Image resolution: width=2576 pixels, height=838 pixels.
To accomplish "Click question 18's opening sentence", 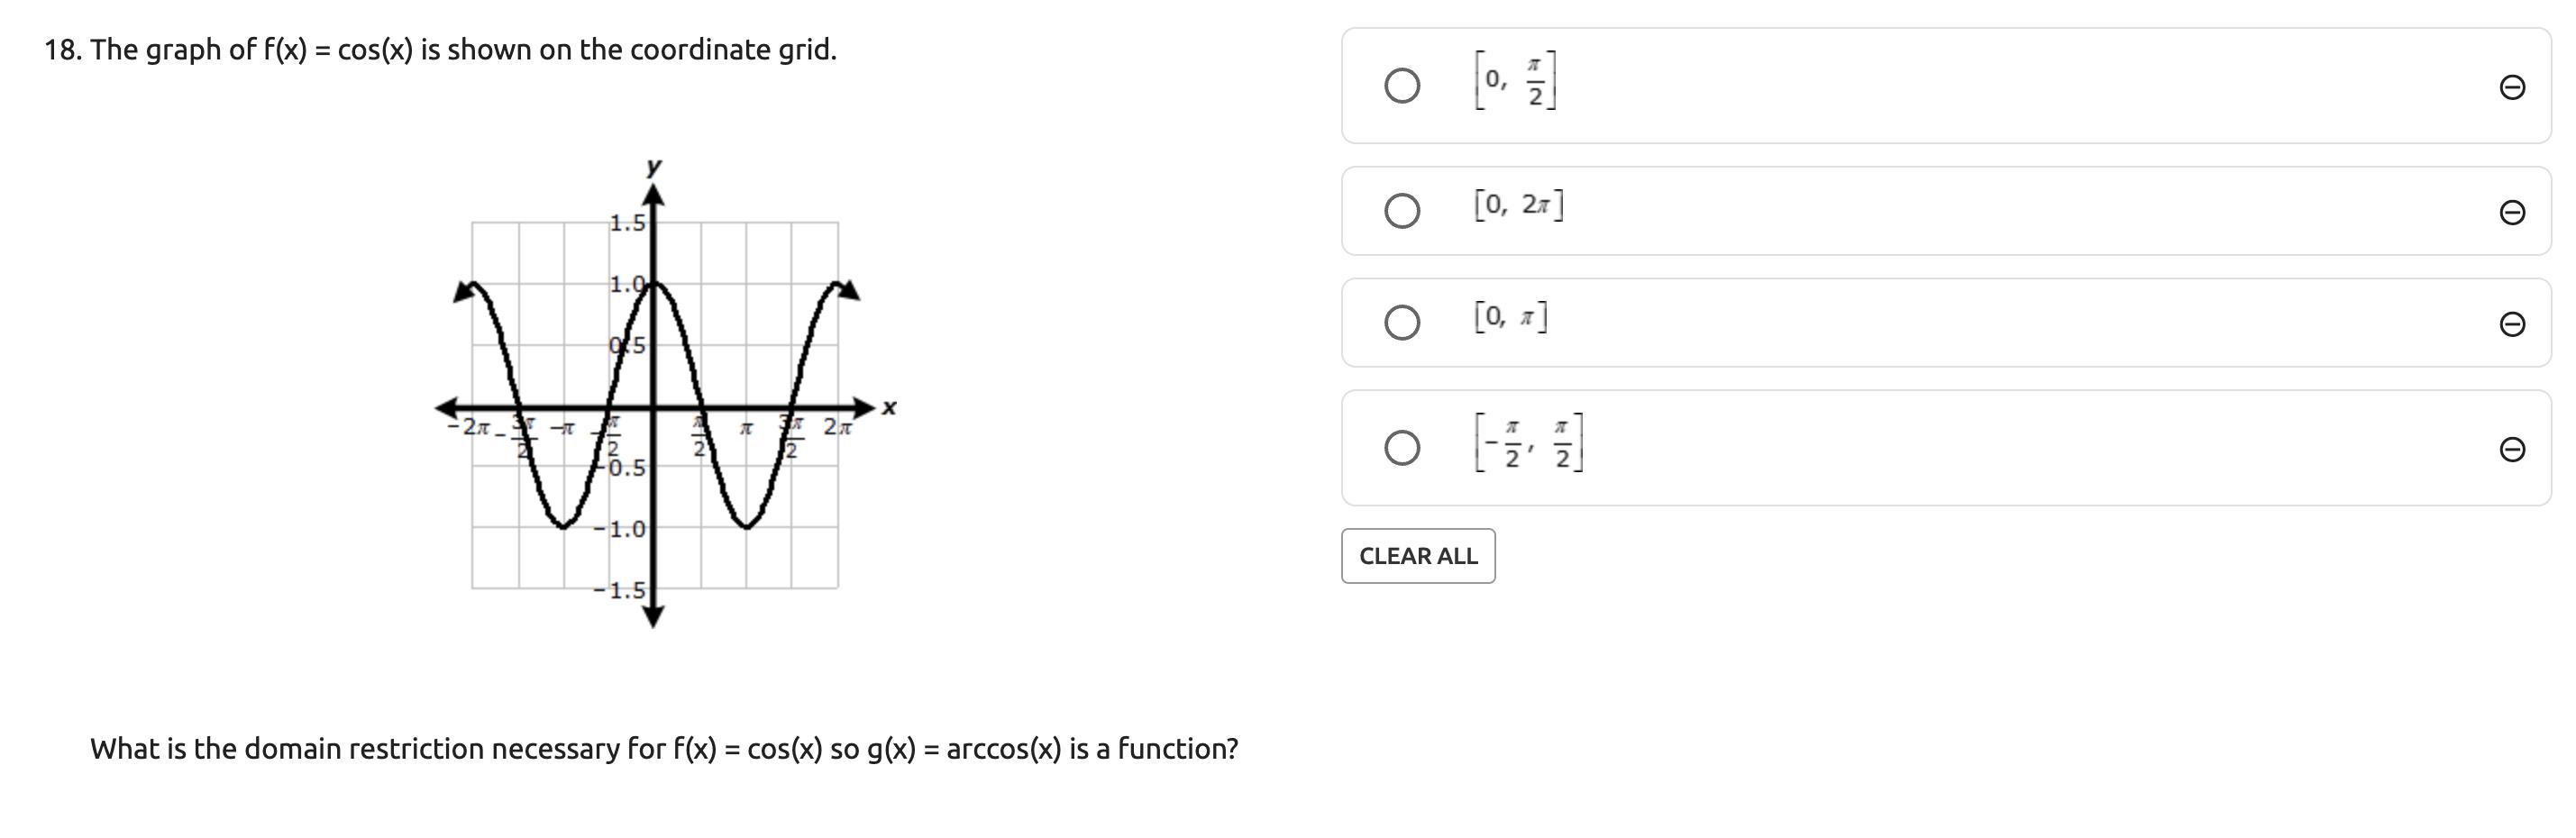I will (440, 50).
